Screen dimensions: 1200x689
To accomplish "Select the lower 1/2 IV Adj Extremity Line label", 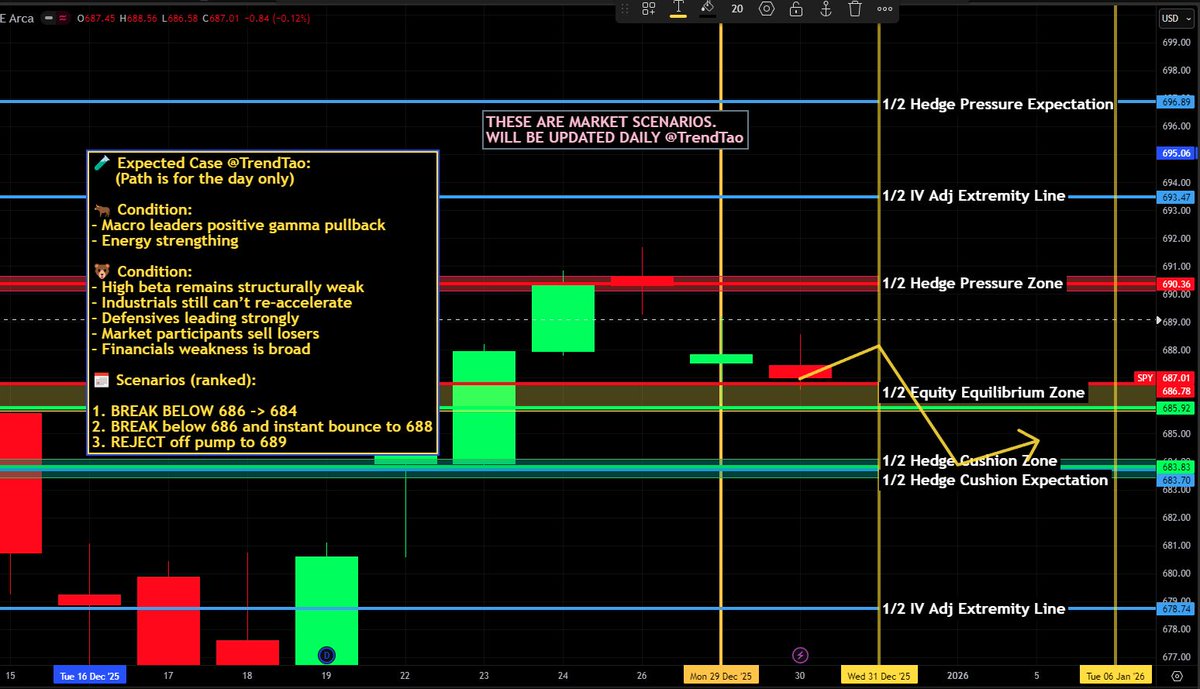I will coord(973,609).
